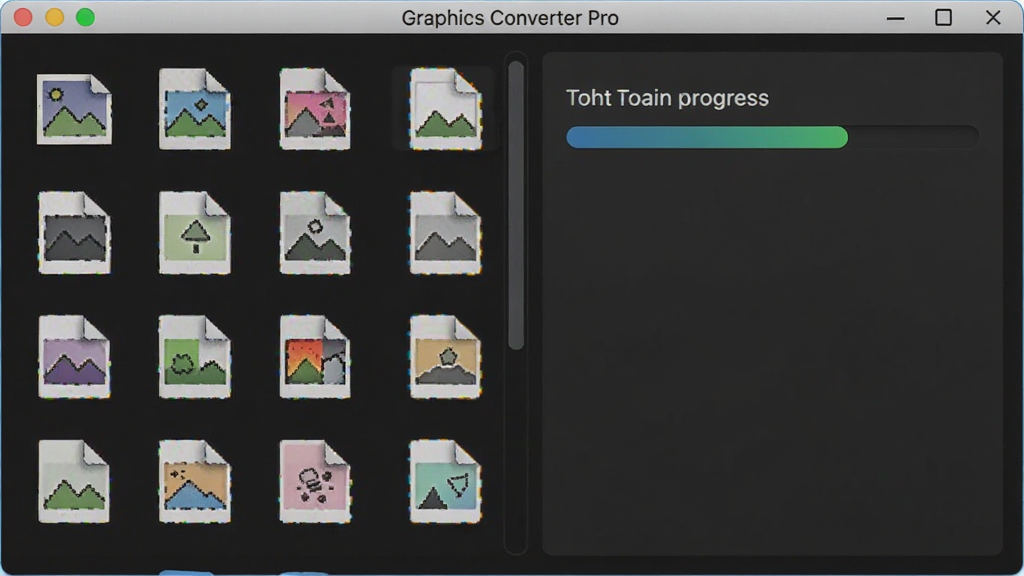Maximize window using the square icon
This screenshot has height=576, width=1024.
click(943, 18)
